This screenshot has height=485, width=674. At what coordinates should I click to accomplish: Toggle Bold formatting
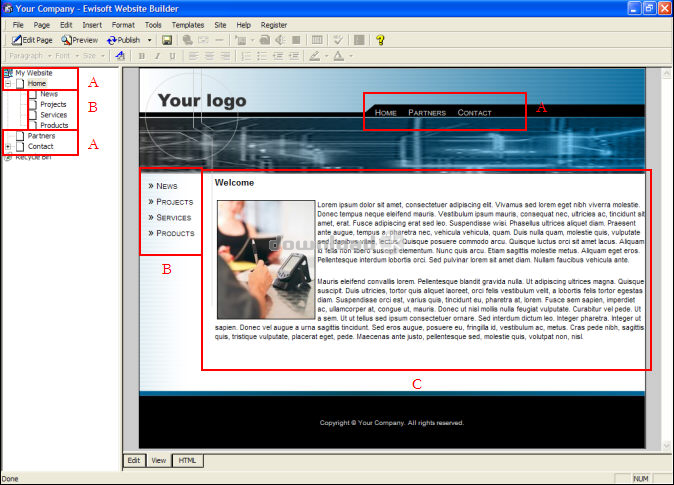(141, 56)
